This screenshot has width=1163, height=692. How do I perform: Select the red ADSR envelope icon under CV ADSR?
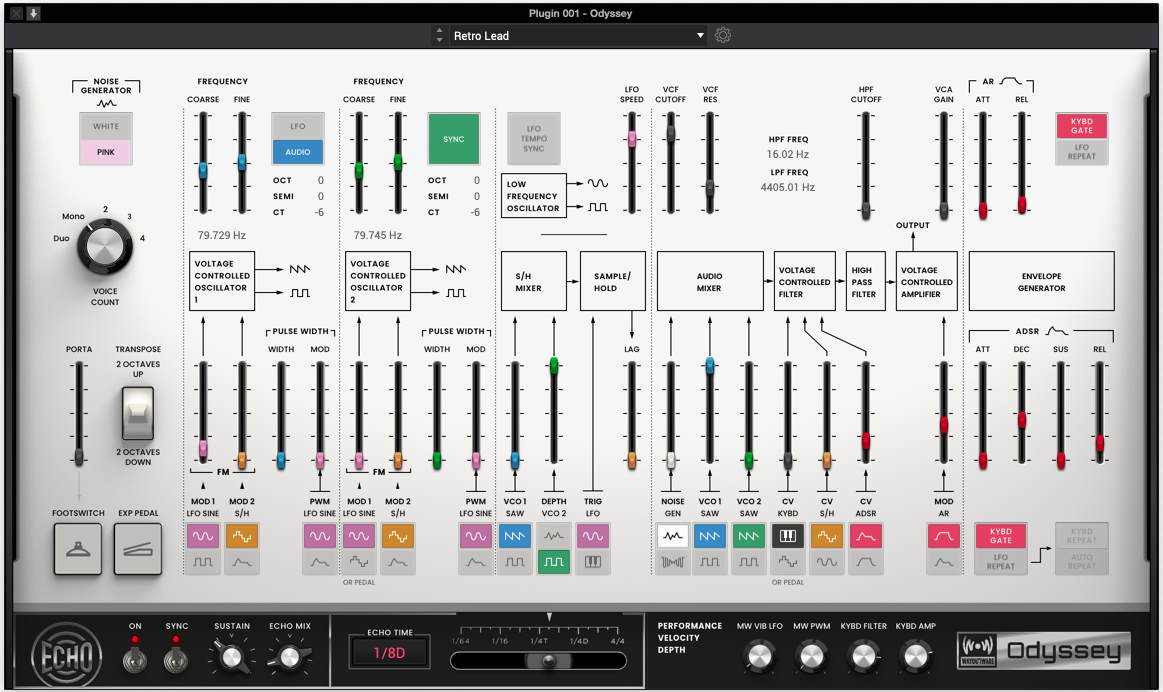[865, 536]
